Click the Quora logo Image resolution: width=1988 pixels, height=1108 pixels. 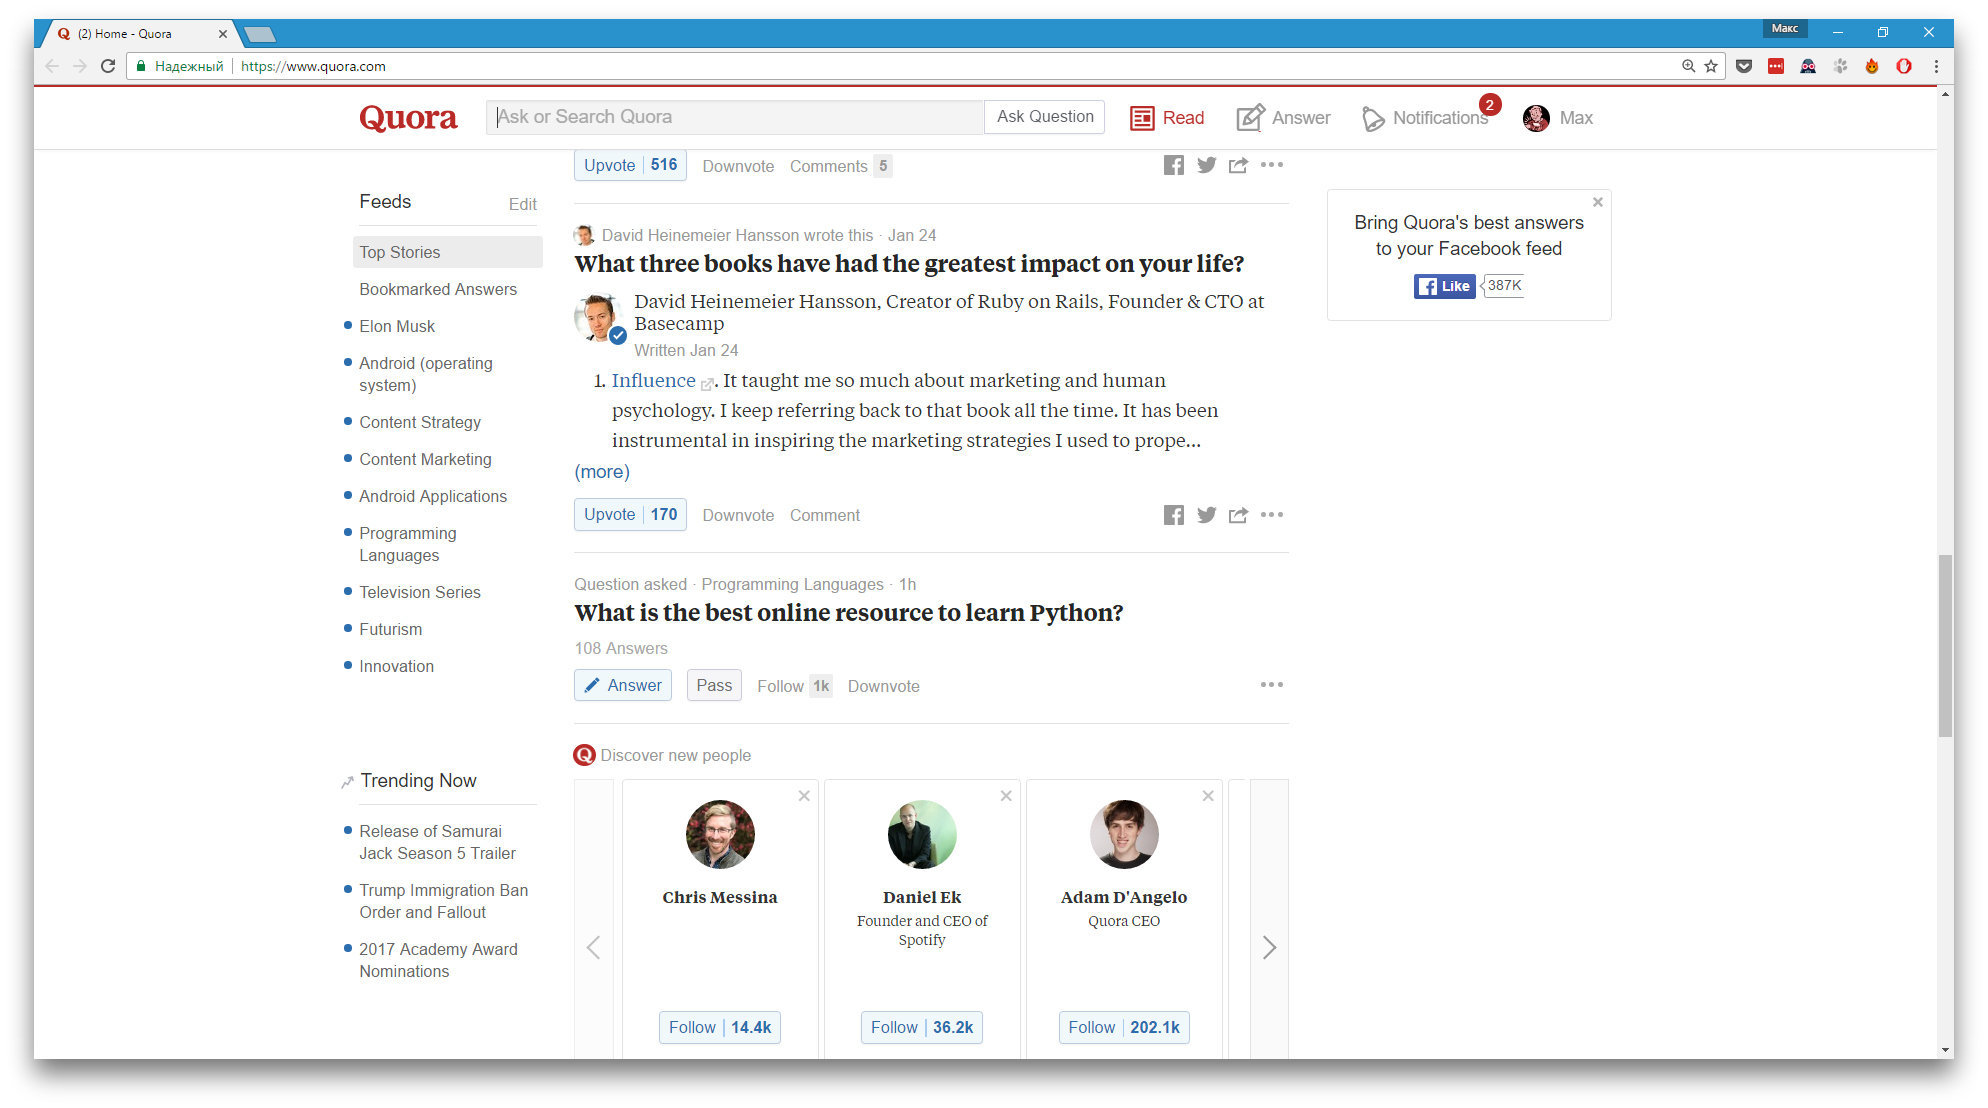point(408,118)
